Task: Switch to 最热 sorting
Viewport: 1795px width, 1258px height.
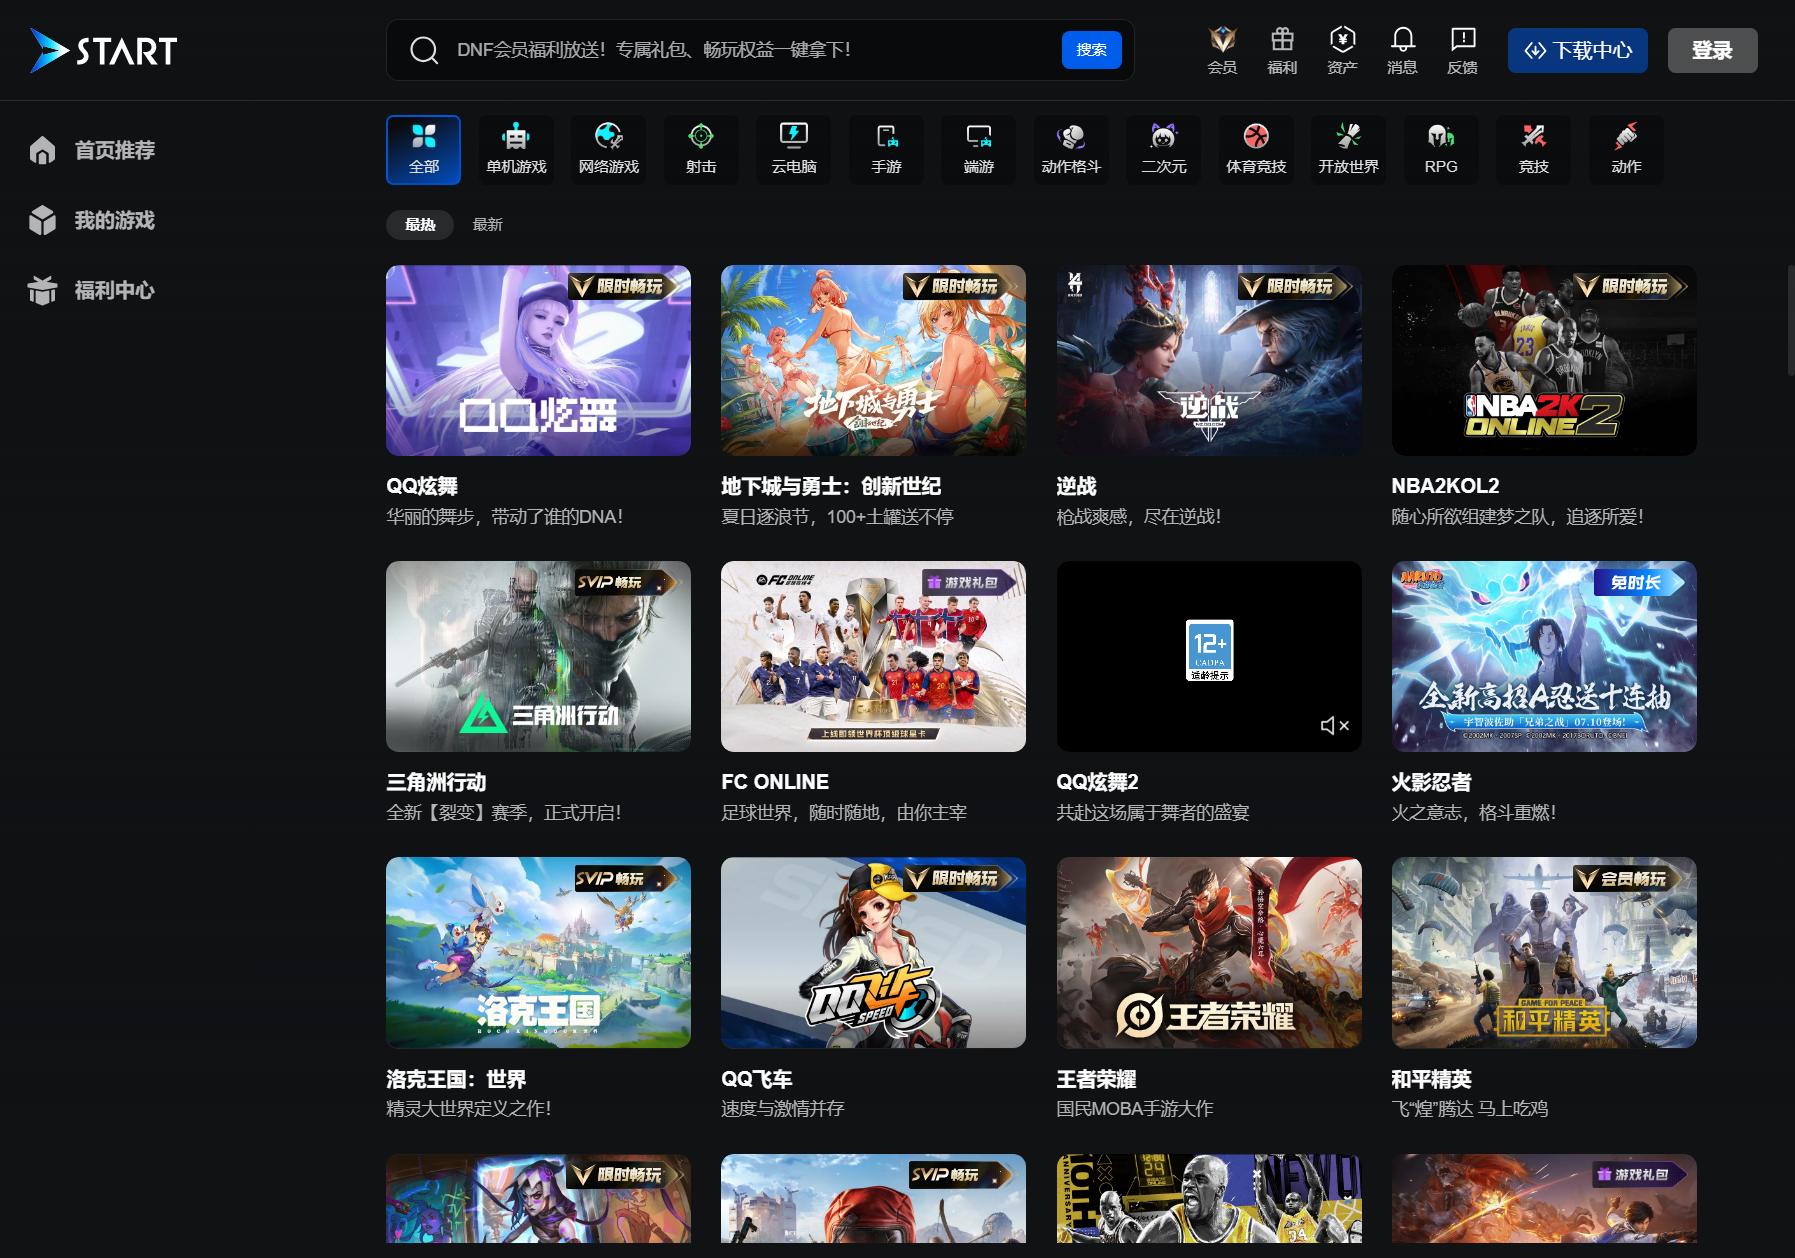Action: 420,224
